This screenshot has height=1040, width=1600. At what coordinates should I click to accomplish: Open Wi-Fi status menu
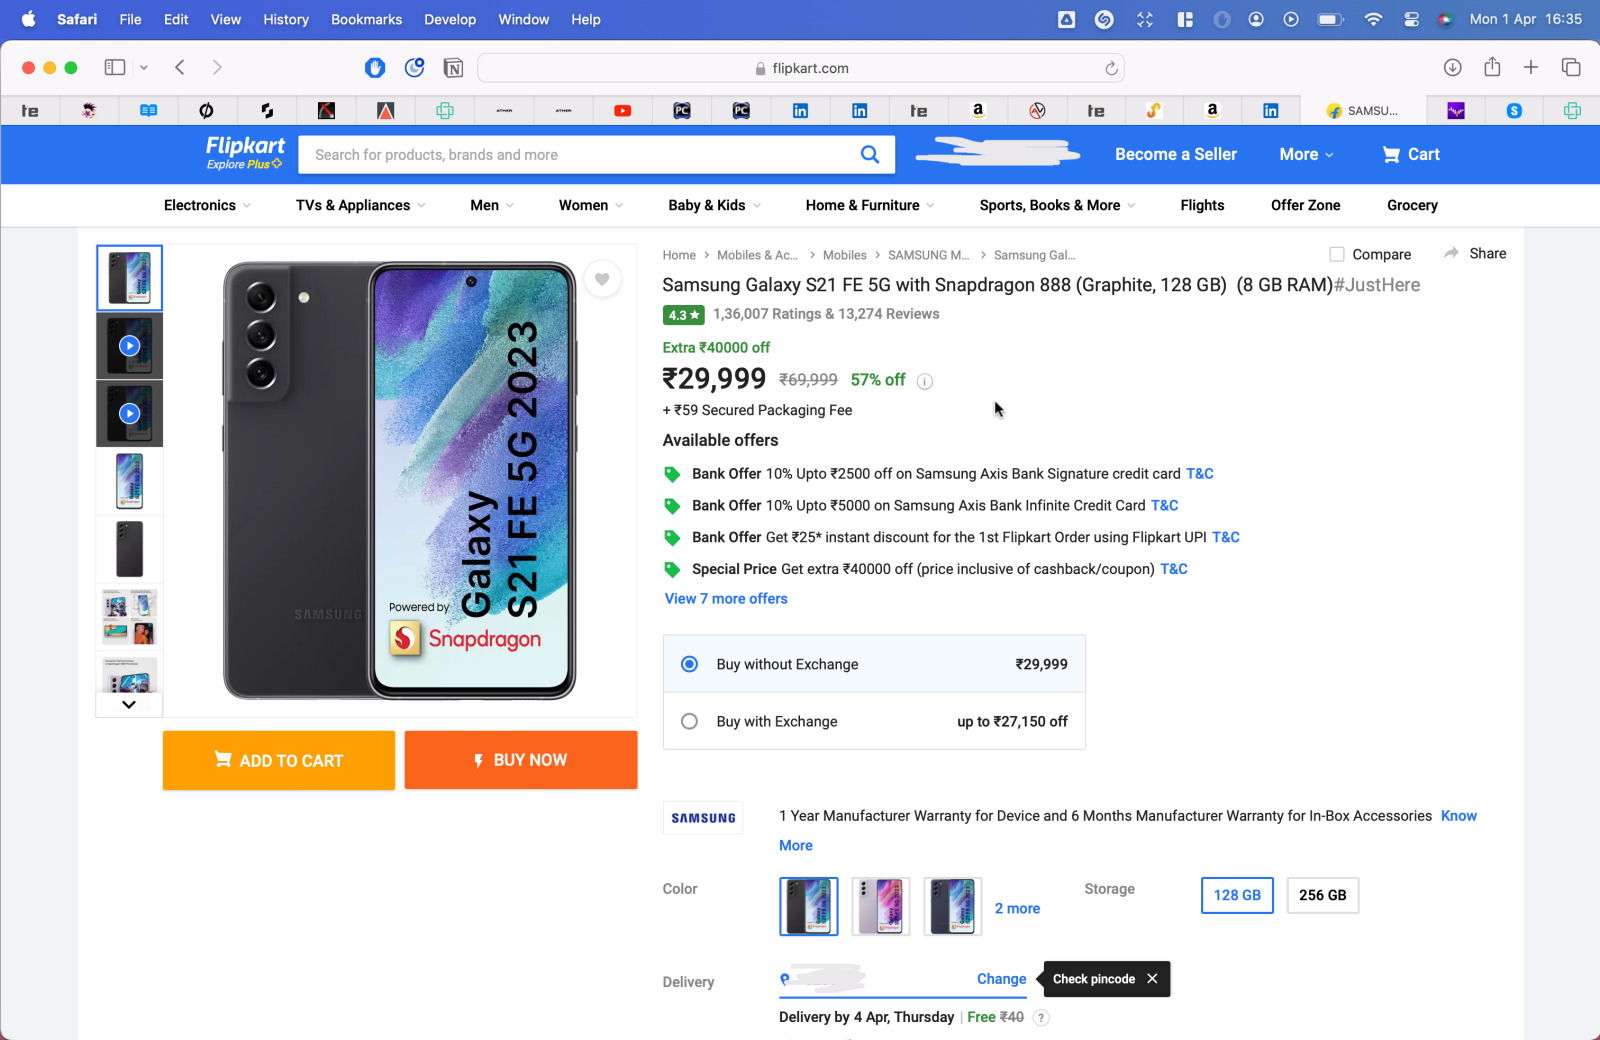[1373, 19]
